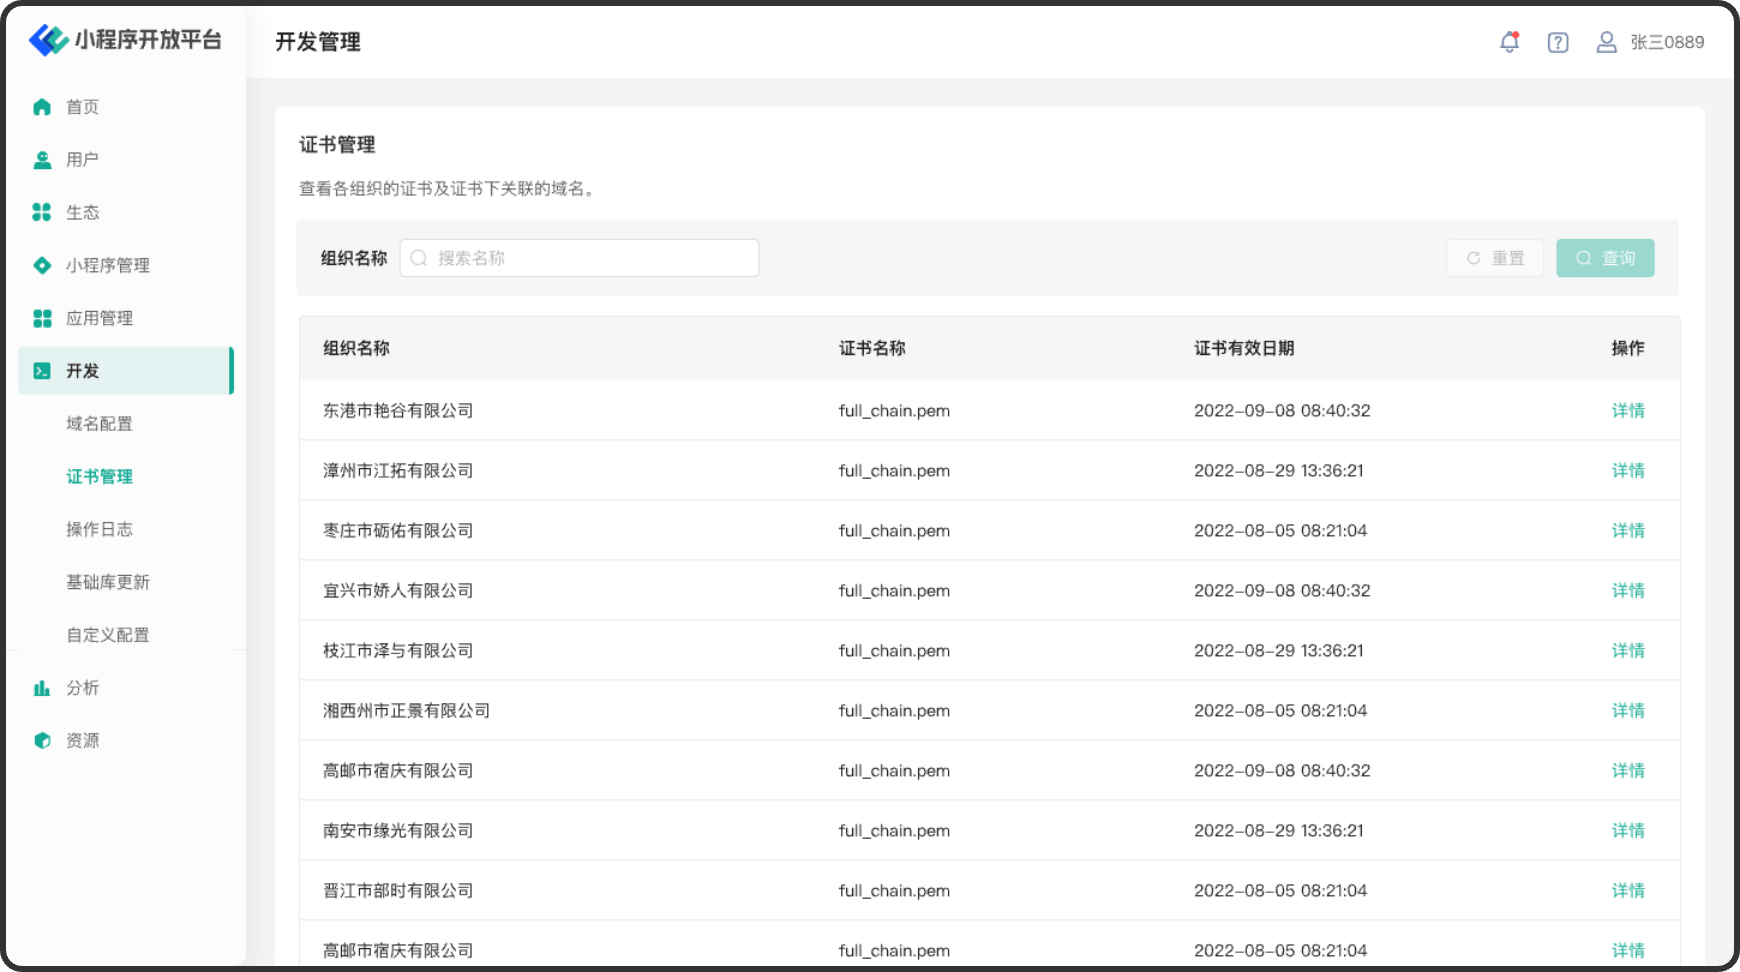Image resolution: width=1740 pixels, height=972 pixels.
Task: Click the 重置 reset button
Action: tap(1495, 258)
